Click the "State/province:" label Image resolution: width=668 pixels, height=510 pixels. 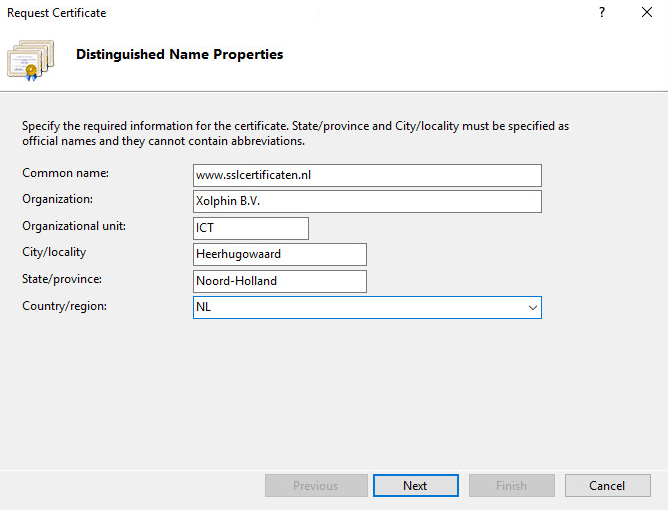[x=62, y=279]
